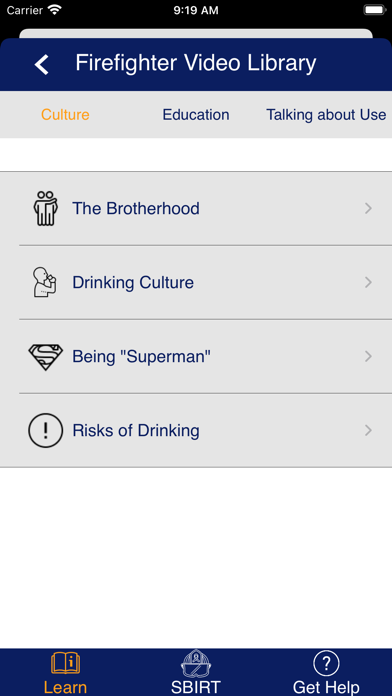The width and height of the screenshot is (392, 696).
Task: Switch to the Education tab
Action: click(x=196, y=115)
